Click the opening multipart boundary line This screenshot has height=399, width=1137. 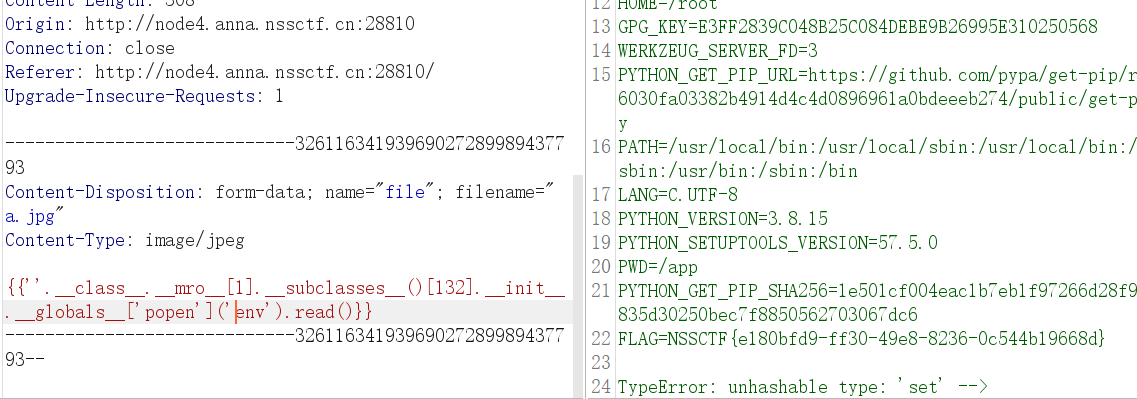(284, 156)
